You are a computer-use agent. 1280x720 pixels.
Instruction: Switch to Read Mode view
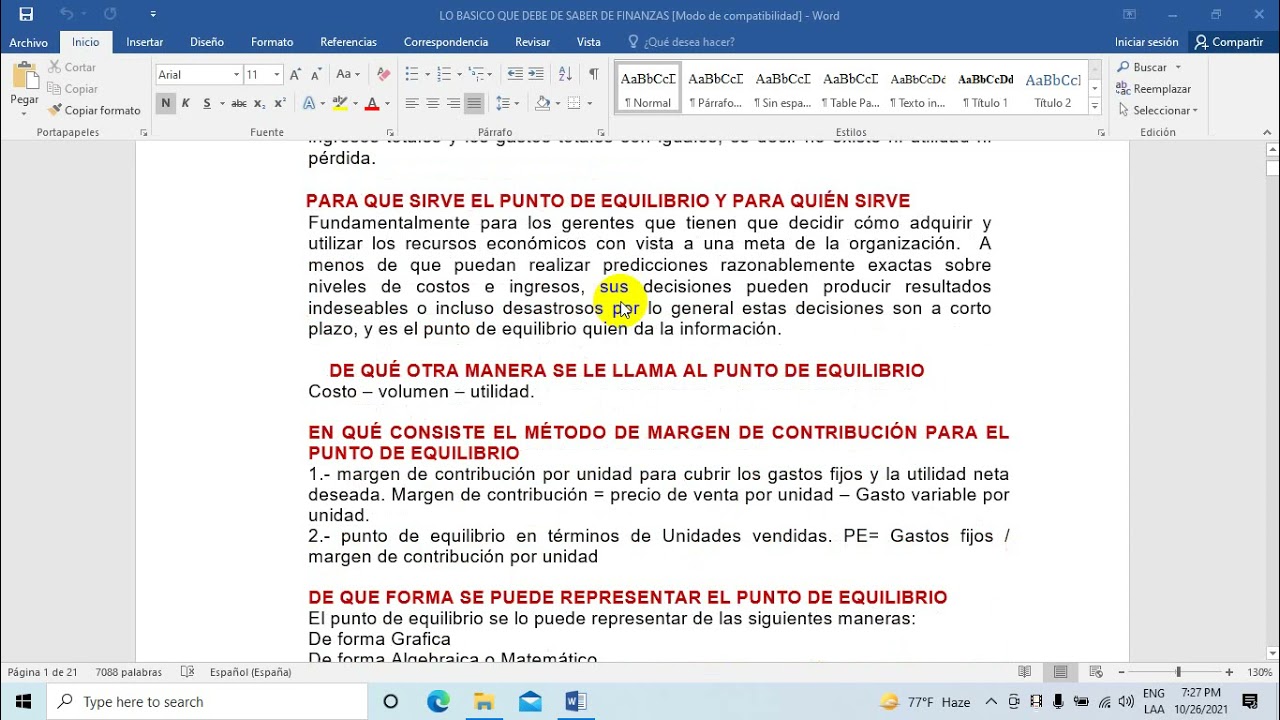point(1025,672)
